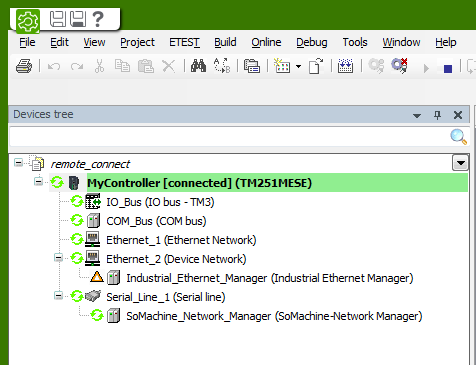This screenshot has width=476, height=365.
Task: Click the Start play triangle icon
Action: [426, 68]
